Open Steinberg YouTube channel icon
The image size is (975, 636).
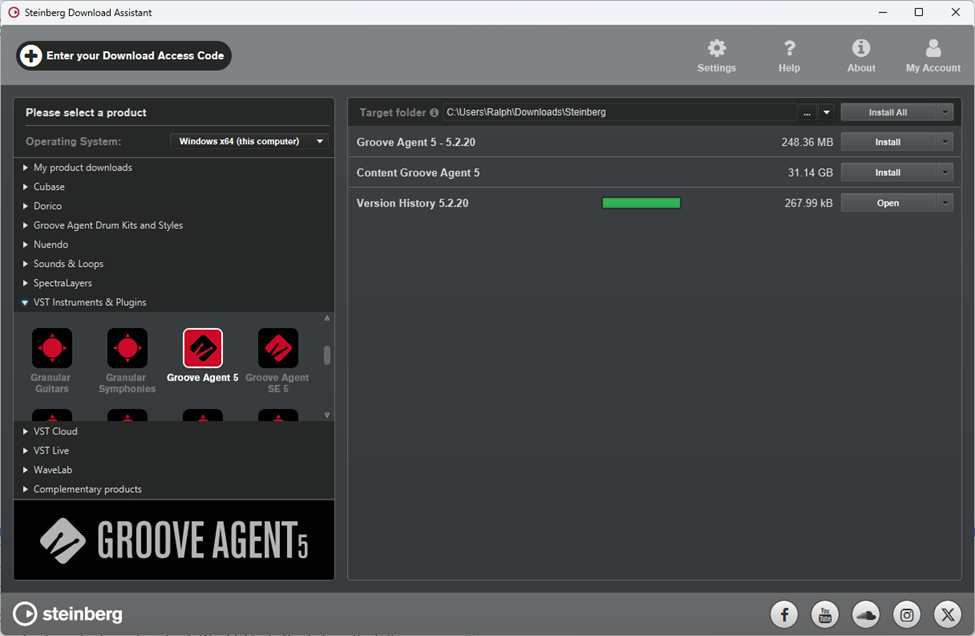[x=825, y=615]
